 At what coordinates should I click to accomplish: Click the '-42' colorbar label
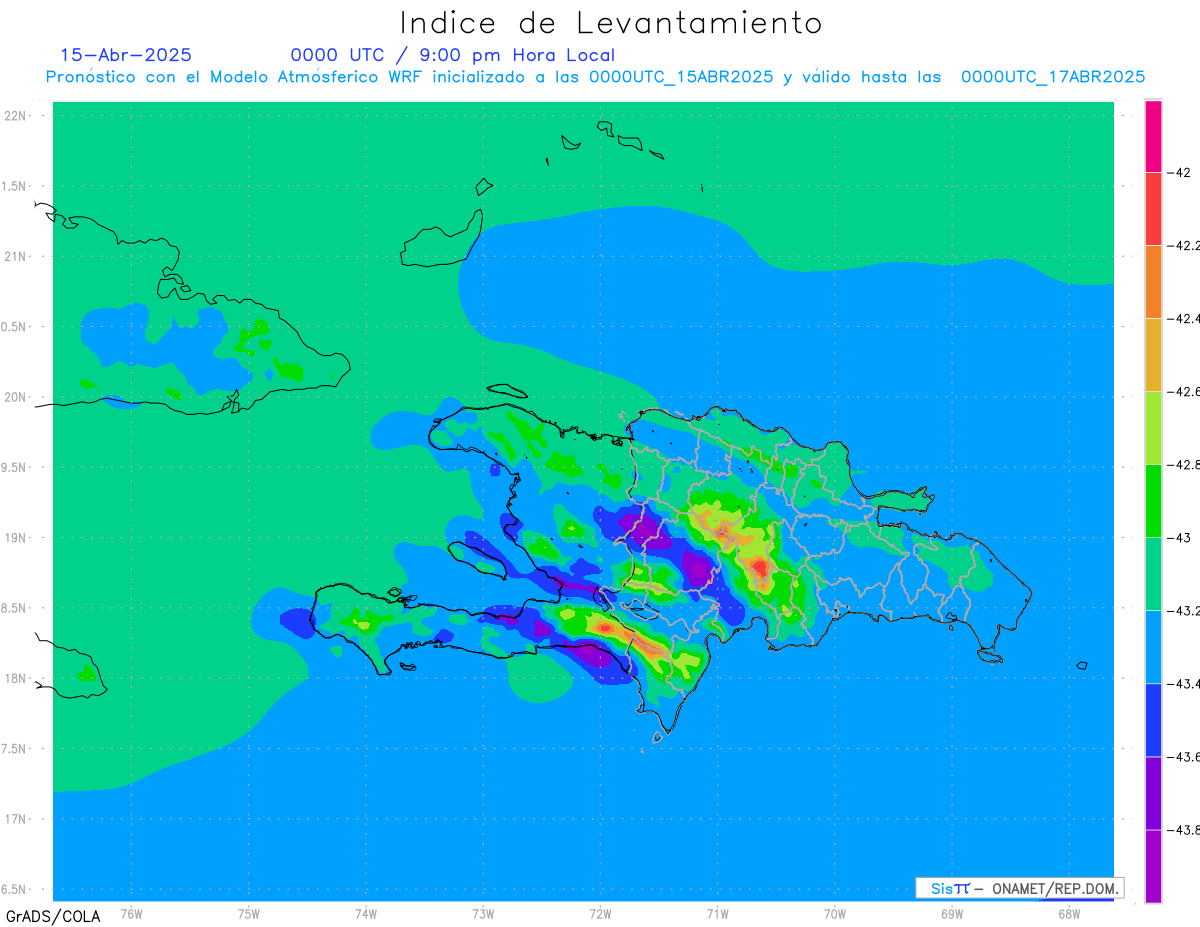click(1179, 172)
